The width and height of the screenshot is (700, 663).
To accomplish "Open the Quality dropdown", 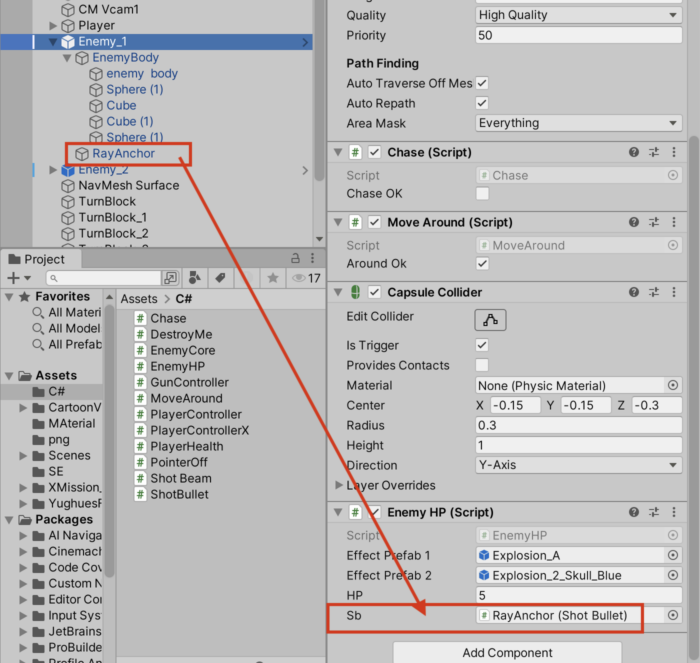I will [x=578, y=15].
